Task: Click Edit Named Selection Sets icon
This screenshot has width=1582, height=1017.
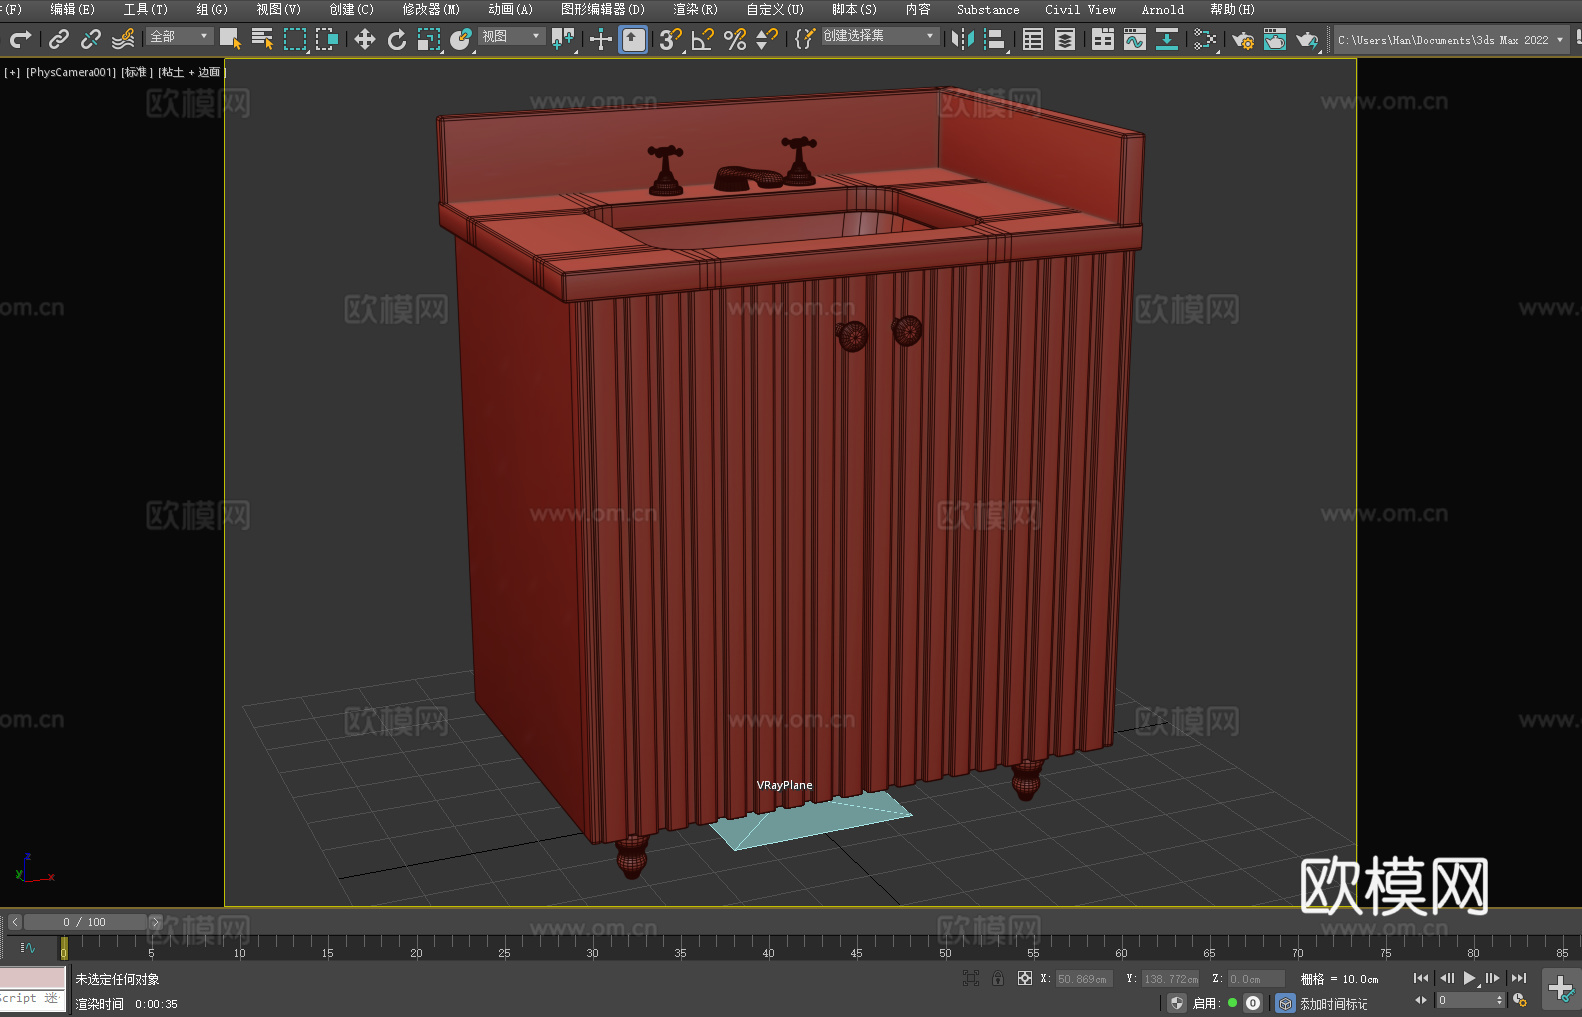Action: 805,39
